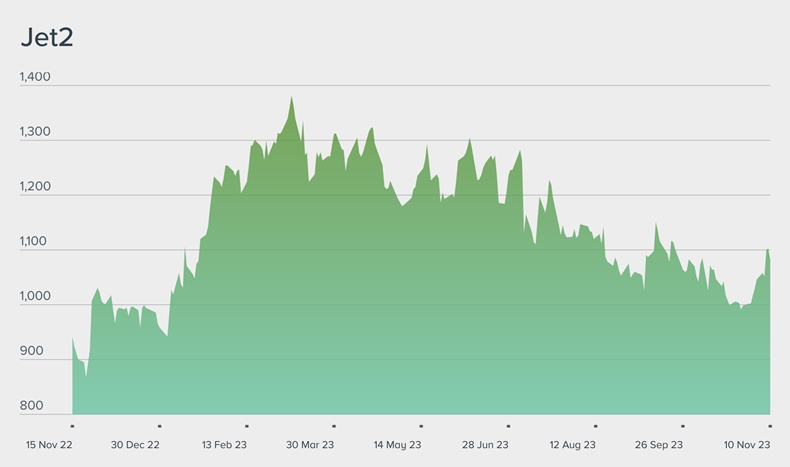Click the 900 y-axis label
The height and width of the screenshot is (467, 790).
point(31,351)
